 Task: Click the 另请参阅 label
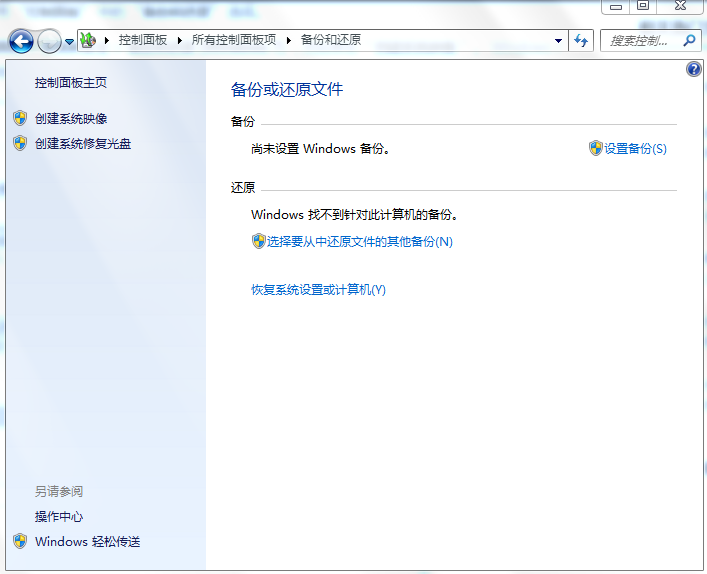pyautogui.click(x=59, y=491)
